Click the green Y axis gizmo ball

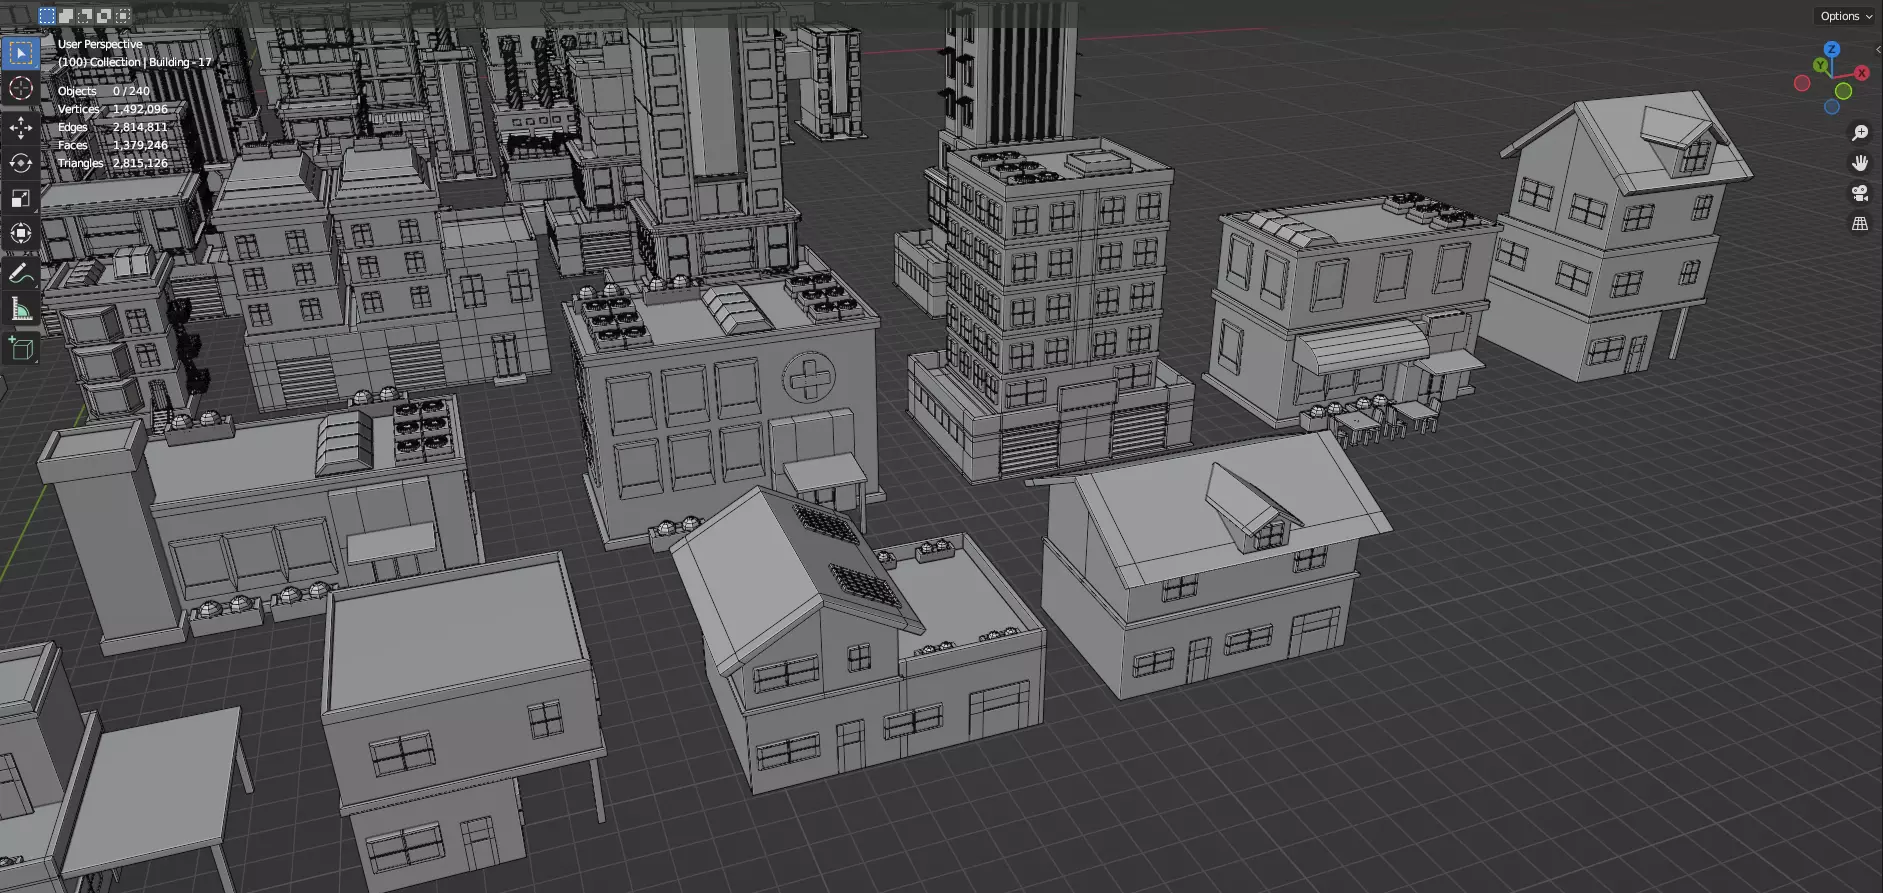coord(1821,66)
